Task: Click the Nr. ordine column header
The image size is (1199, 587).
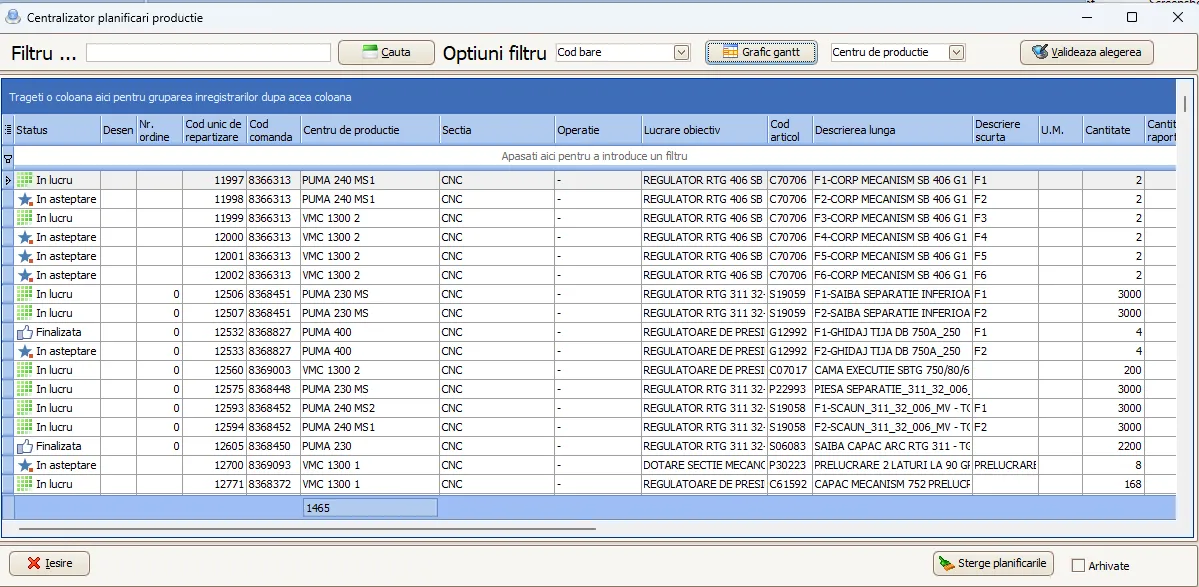Action: tap(159, 130)
